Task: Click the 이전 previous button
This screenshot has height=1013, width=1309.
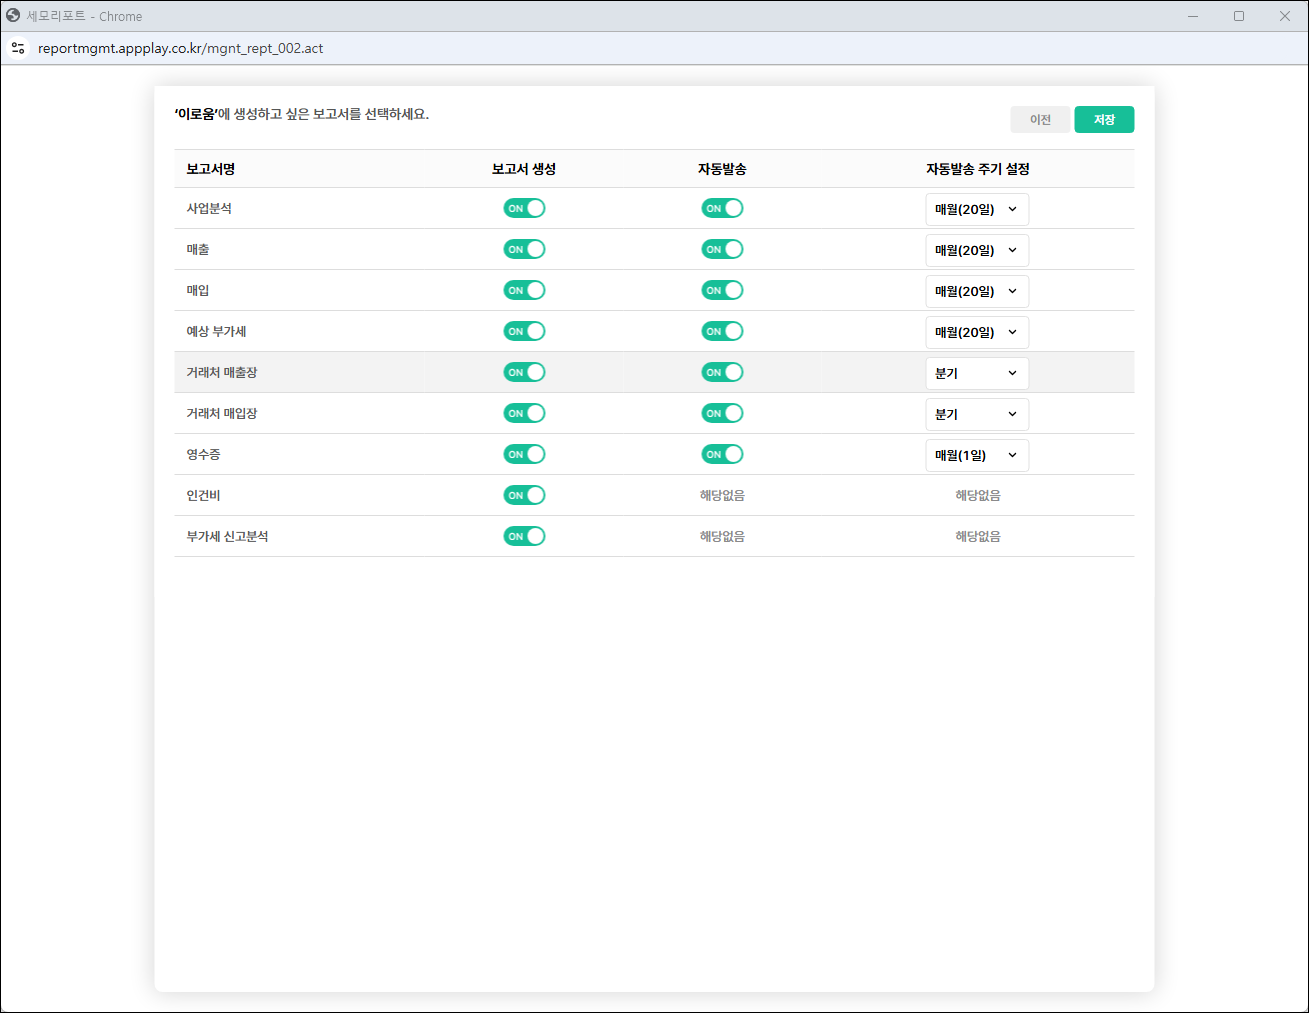Action: pos(1040,120)
